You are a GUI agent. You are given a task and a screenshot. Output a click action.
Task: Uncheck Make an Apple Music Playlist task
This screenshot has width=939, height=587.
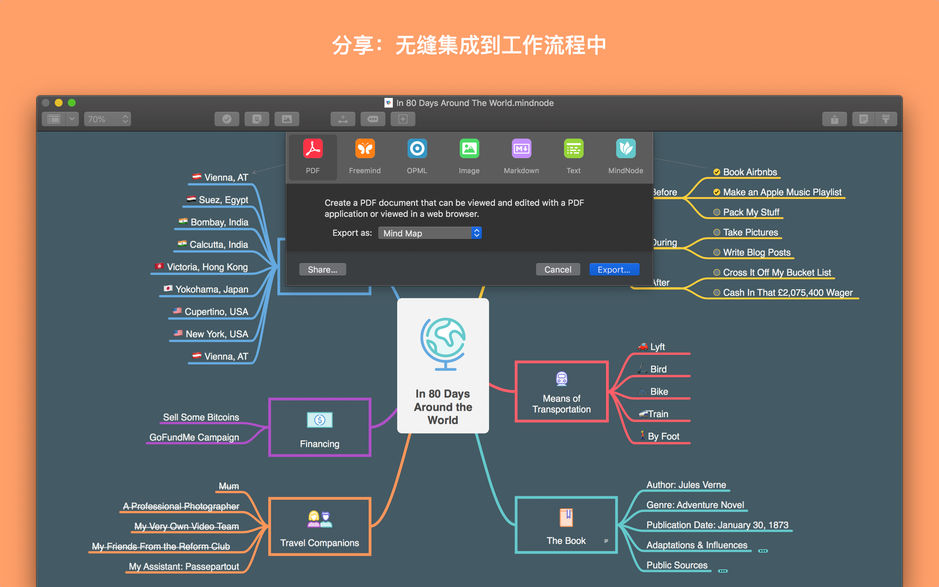click(x=717, y=192)
